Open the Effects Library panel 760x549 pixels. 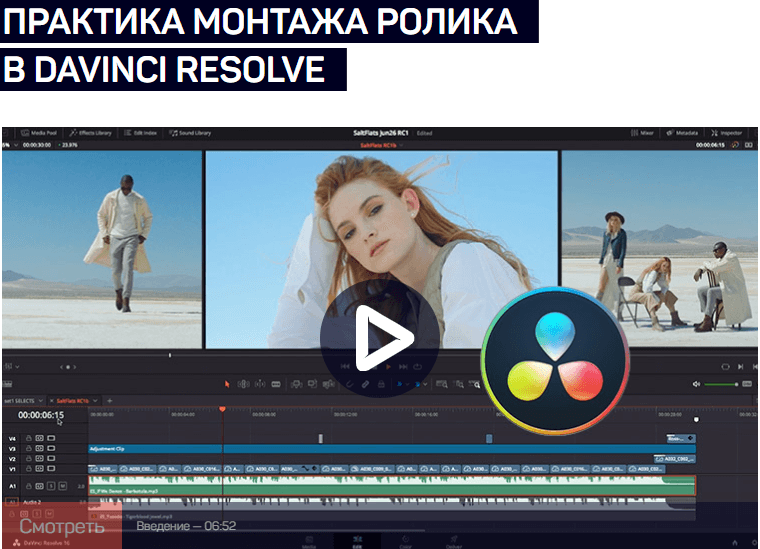tap(90, 133)
